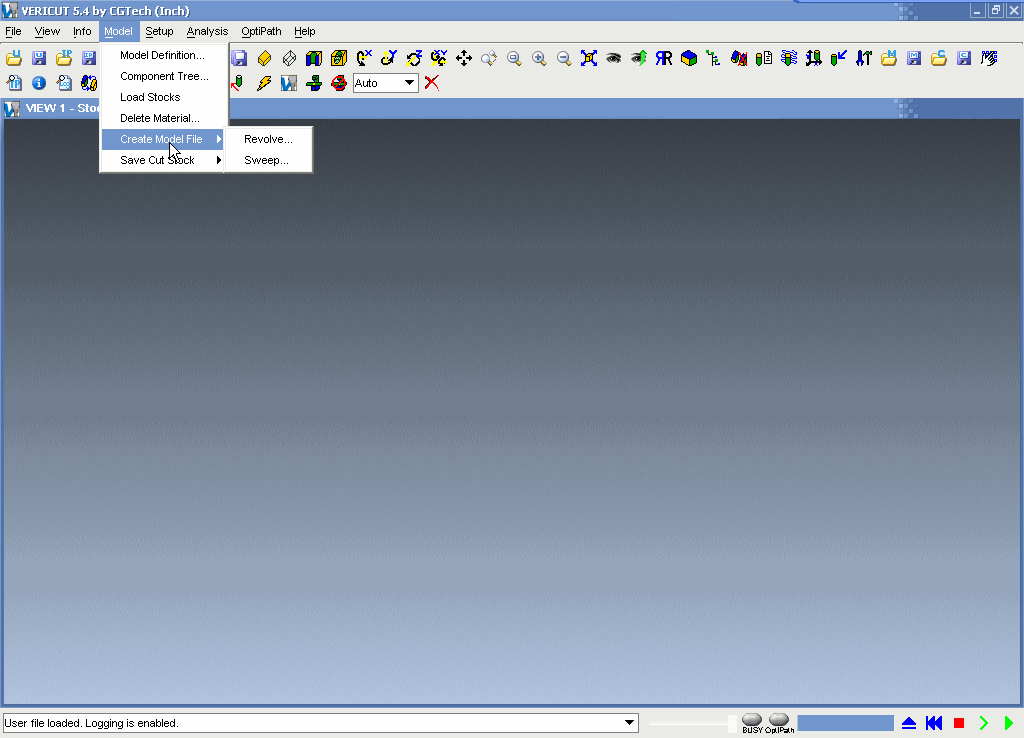Click the Save In-Process file disk icon
The width and height of the screenshot is (1024, 738).
click(89, 58)
